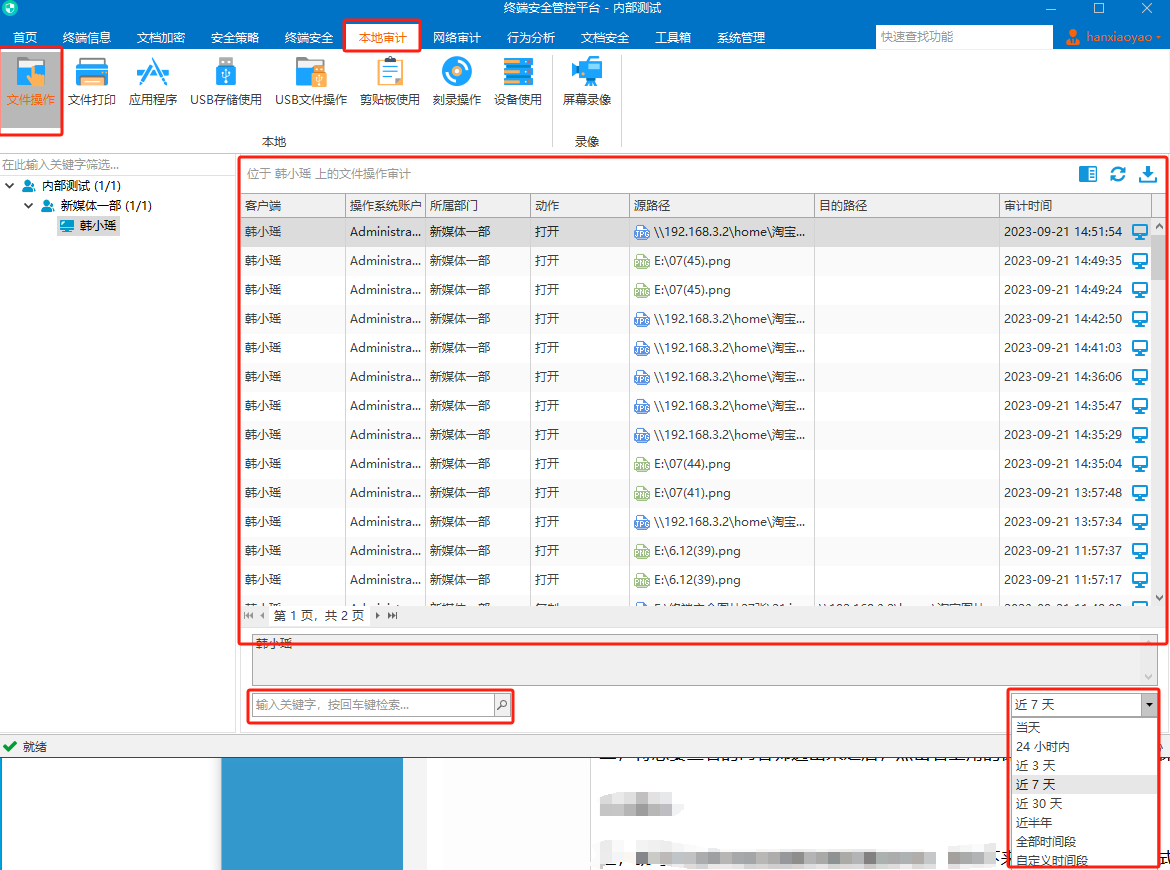Go to the next page of results
This screenshot has width=1170, height=870.
(x=378, y=616)
